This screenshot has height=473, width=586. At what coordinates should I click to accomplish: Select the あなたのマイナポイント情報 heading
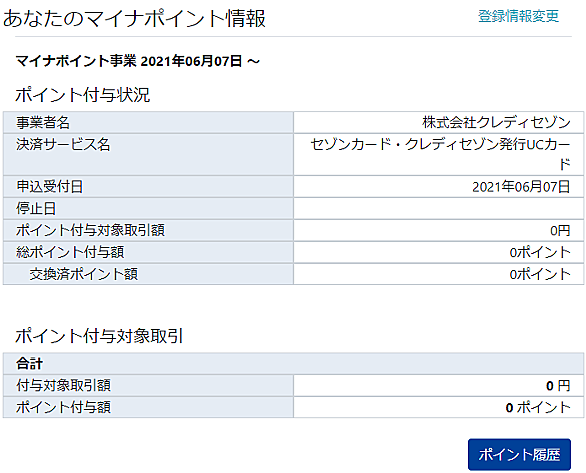pos(135,18)
